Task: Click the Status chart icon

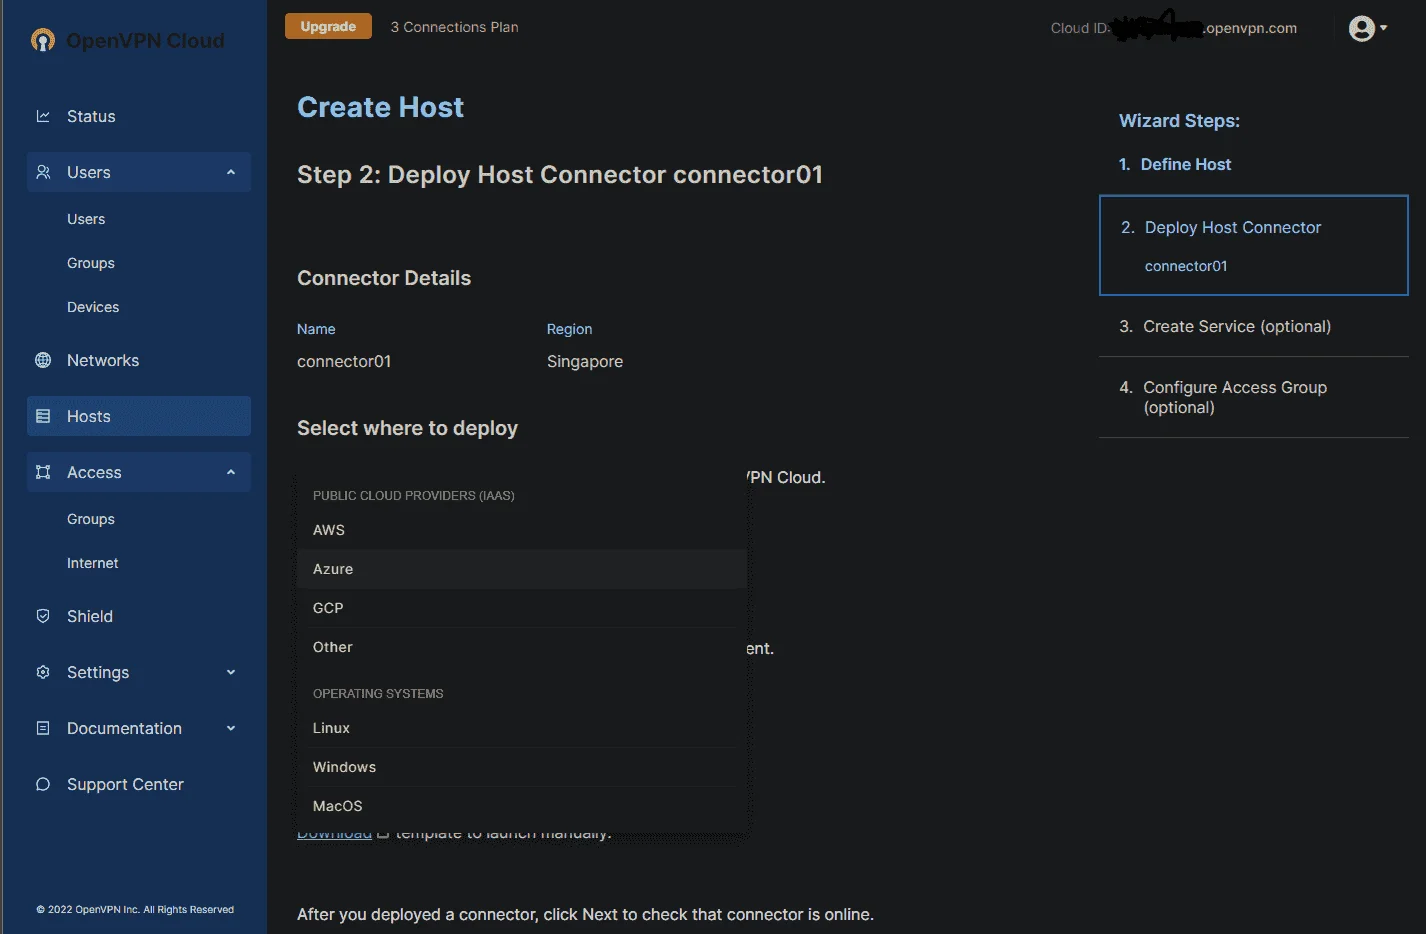Action: [x=43, y=116]
